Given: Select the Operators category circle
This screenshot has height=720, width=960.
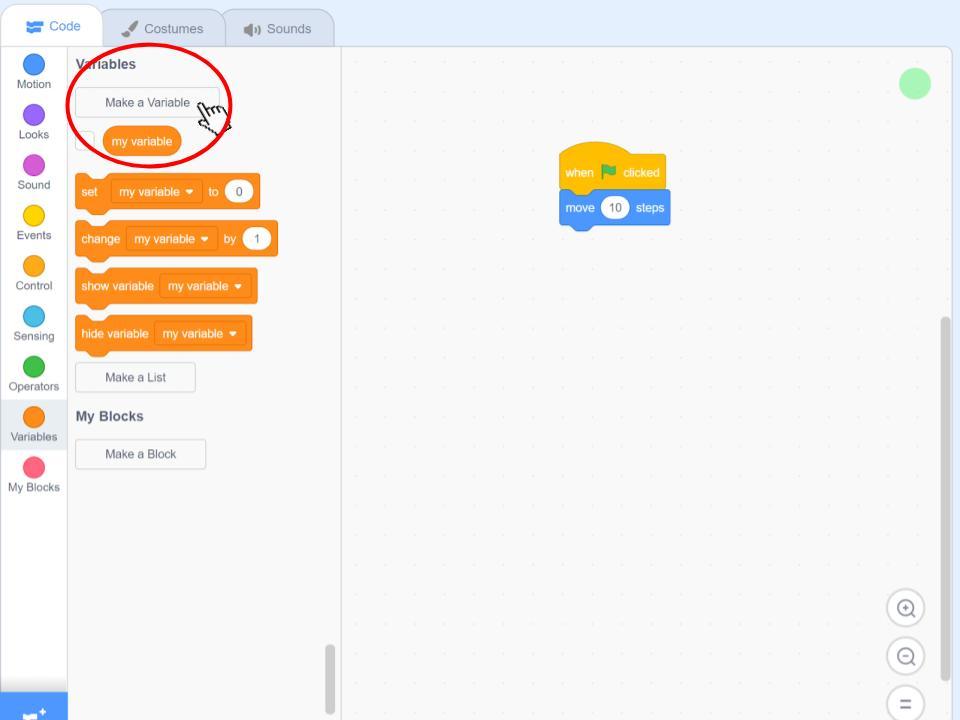Looking at the screenshot, I should click(34, 367).
